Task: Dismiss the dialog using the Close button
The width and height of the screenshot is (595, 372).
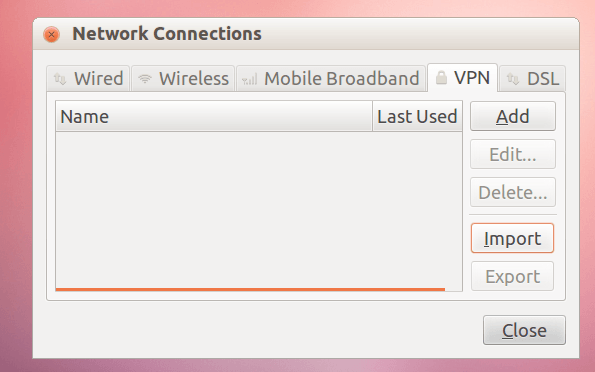Action: (524, 330)
